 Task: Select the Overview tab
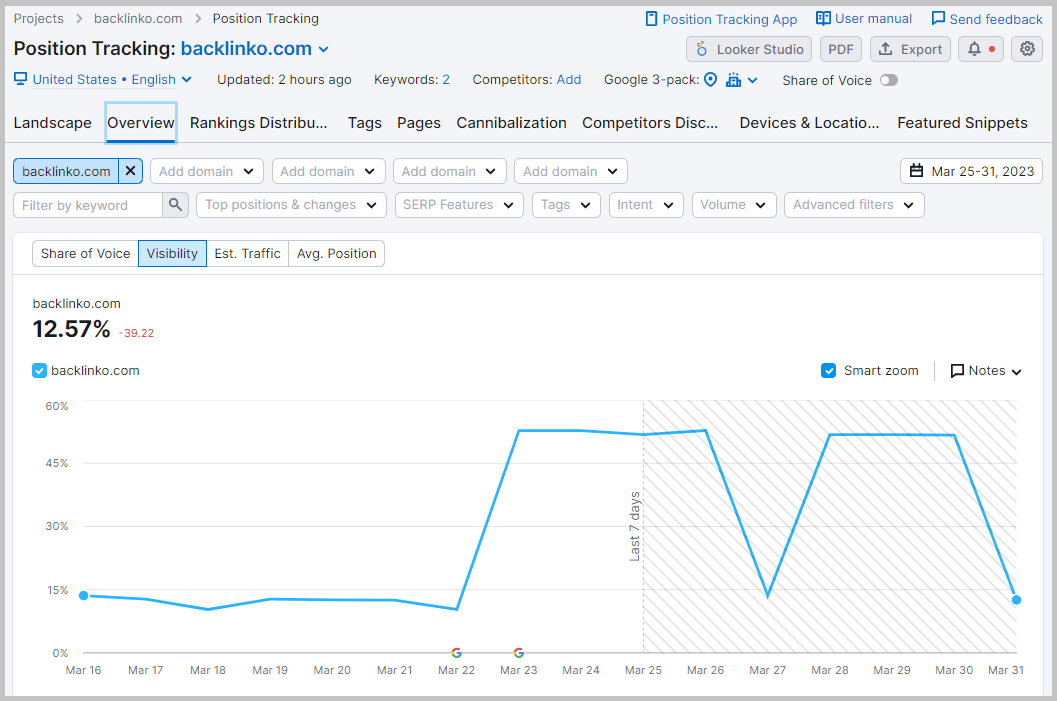(x=141, y=123)
